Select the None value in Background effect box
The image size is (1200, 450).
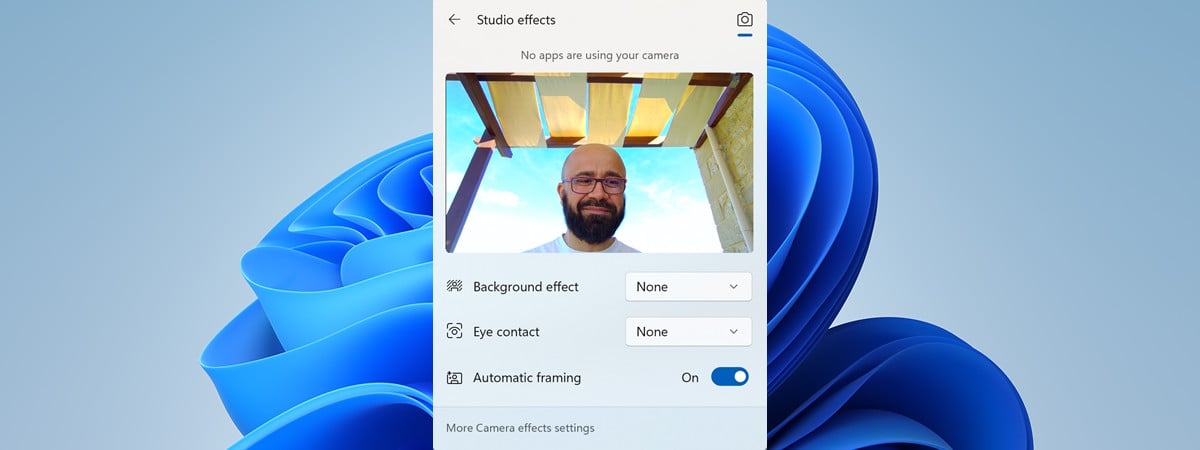[652, 287]
